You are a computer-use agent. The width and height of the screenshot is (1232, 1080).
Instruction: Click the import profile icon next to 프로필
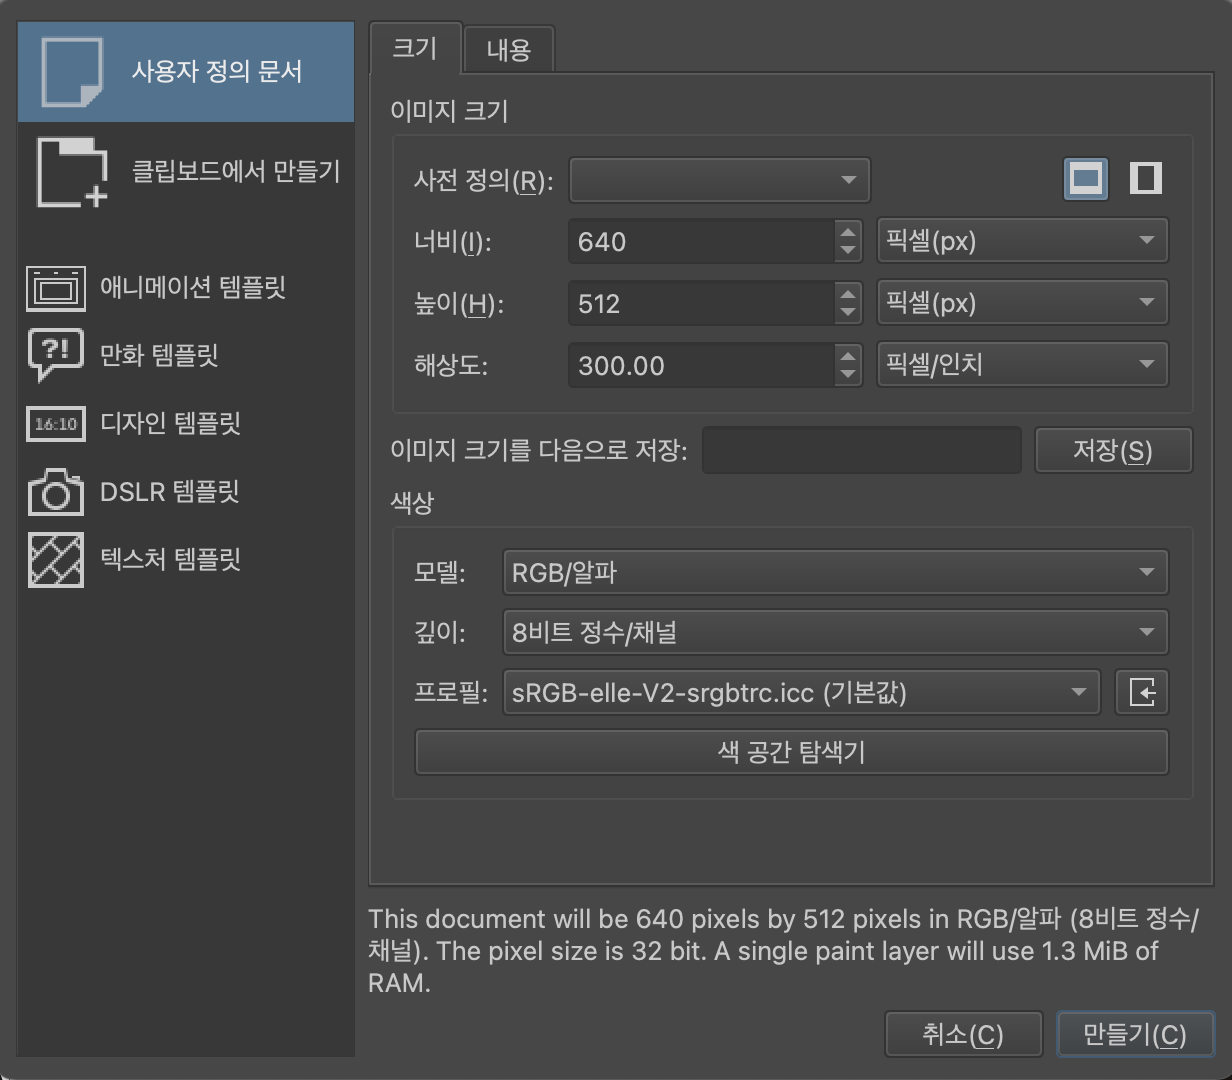[1141, 692]
